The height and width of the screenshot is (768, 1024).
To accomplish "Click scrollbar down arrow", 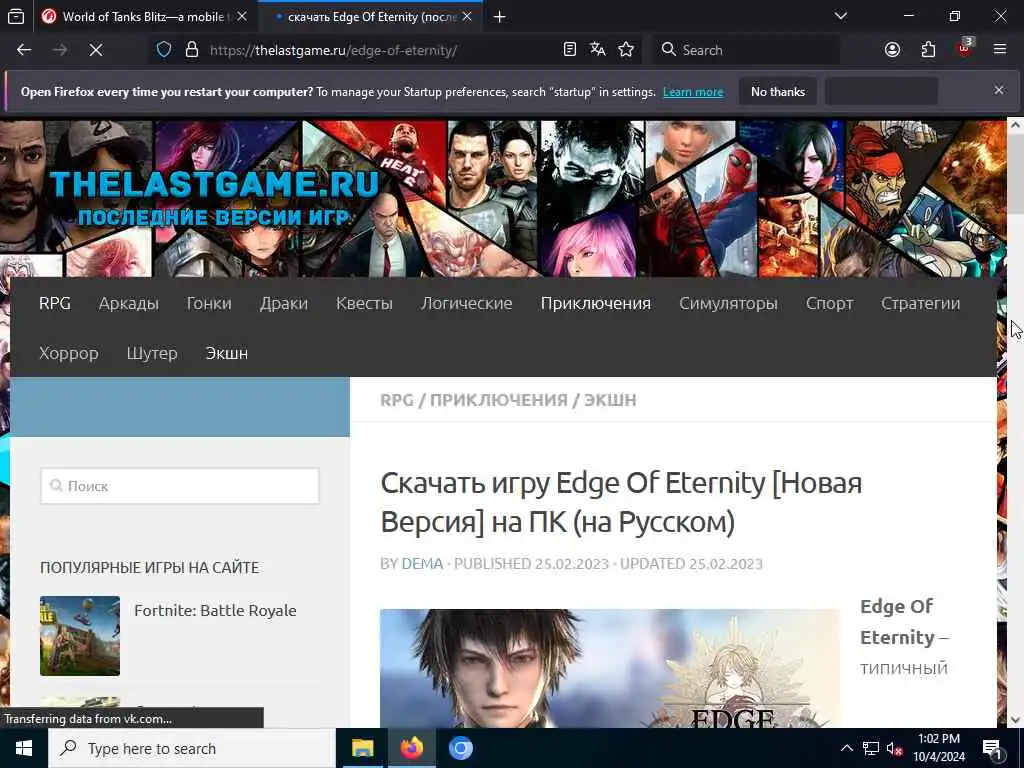I will pyautogui.click(x=1016, y=720).
